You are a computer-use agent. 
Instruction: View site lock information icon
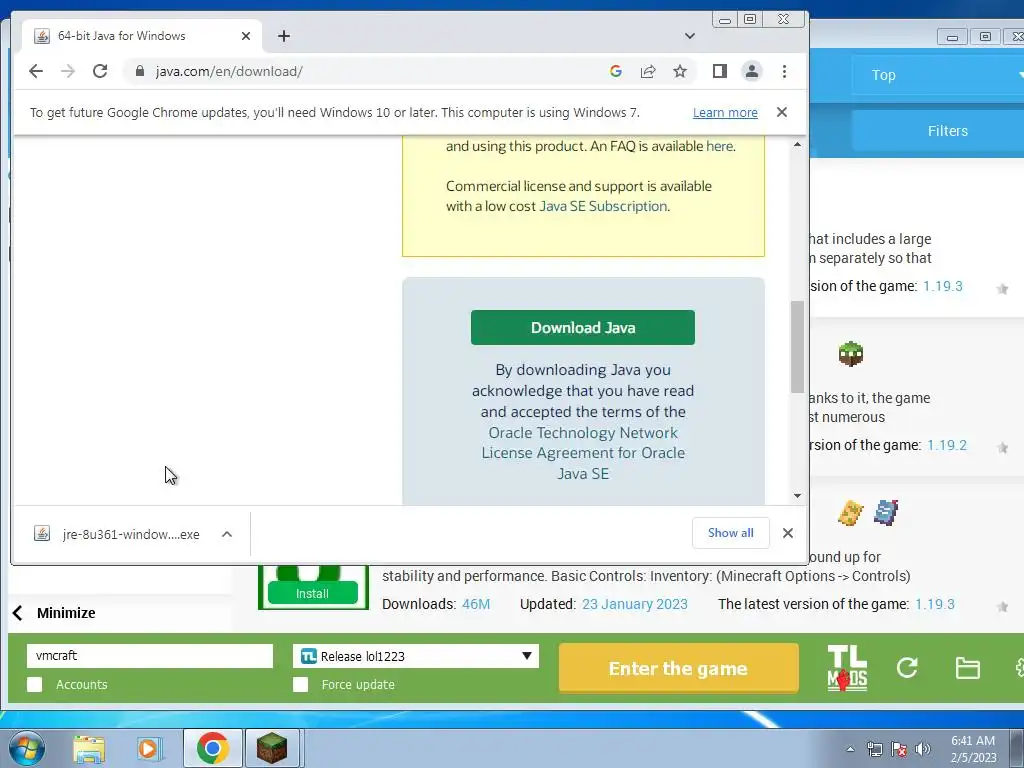[139, 71]
